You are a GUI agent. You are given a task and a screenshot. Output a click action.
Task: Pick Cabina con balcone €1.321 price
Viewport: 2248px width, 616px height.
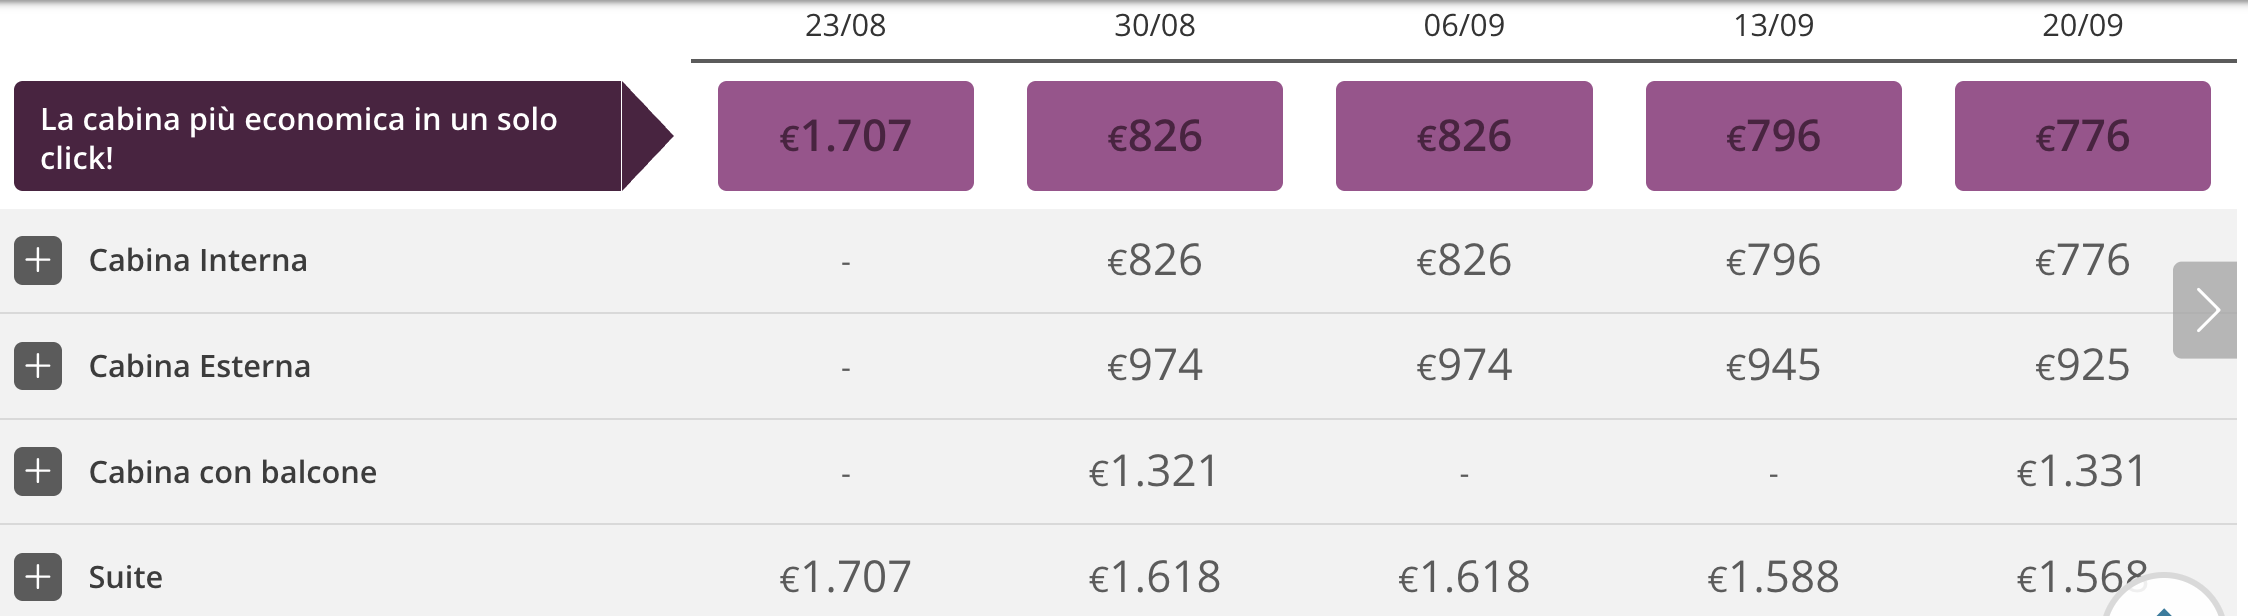point(1155,472)
